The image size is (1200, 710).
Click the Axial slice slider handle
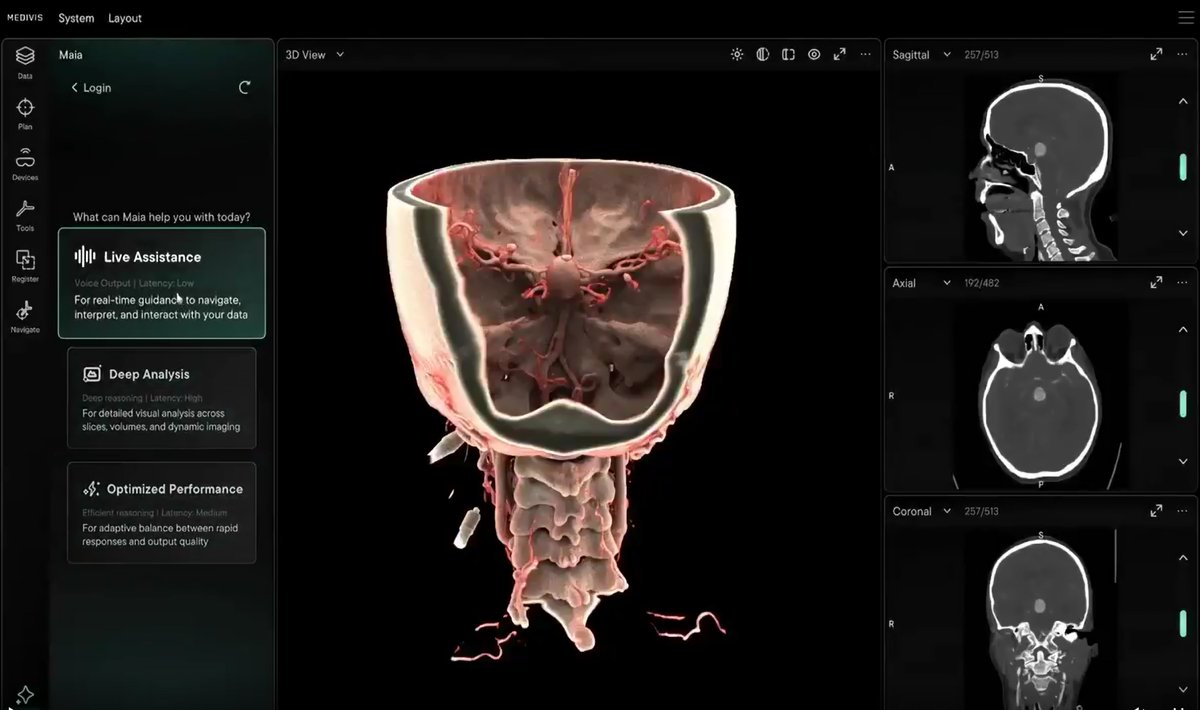point(1183,402)
